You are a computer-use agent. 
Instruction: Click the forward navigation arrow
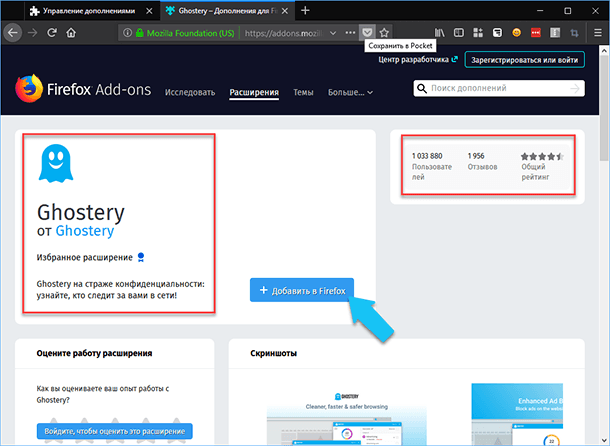[33, 33]
